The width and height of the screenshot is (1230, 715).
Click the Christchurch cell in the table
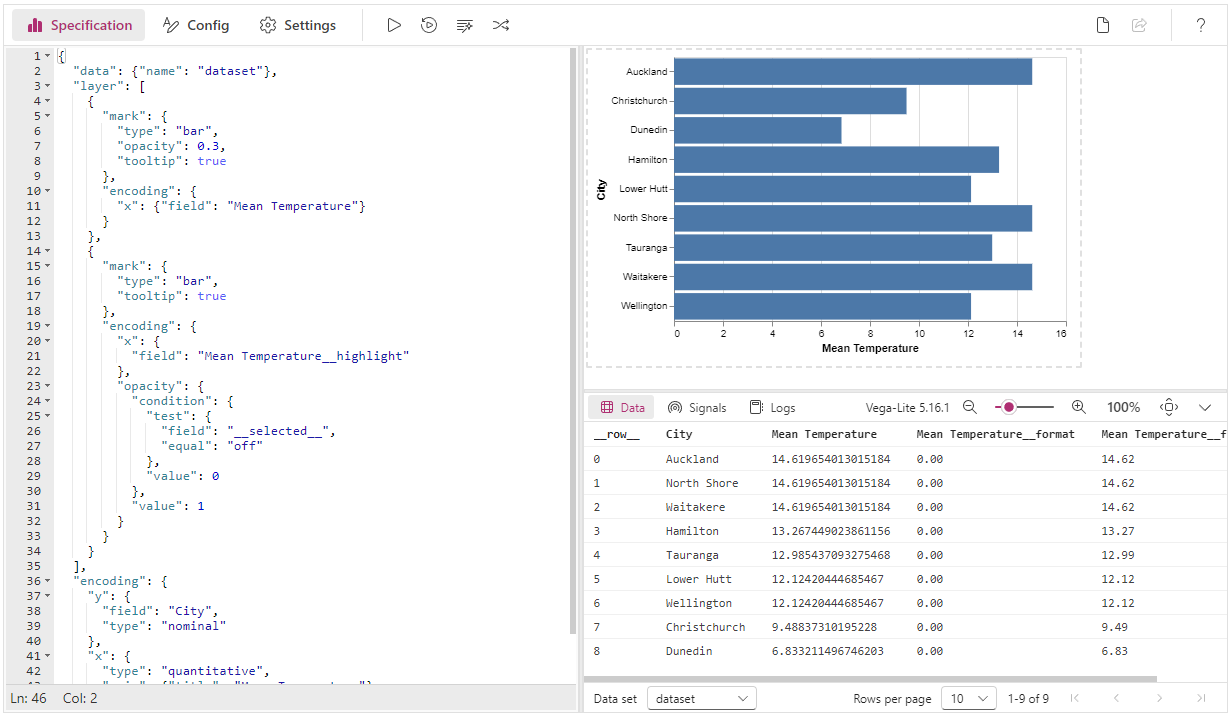pos(705,627)
